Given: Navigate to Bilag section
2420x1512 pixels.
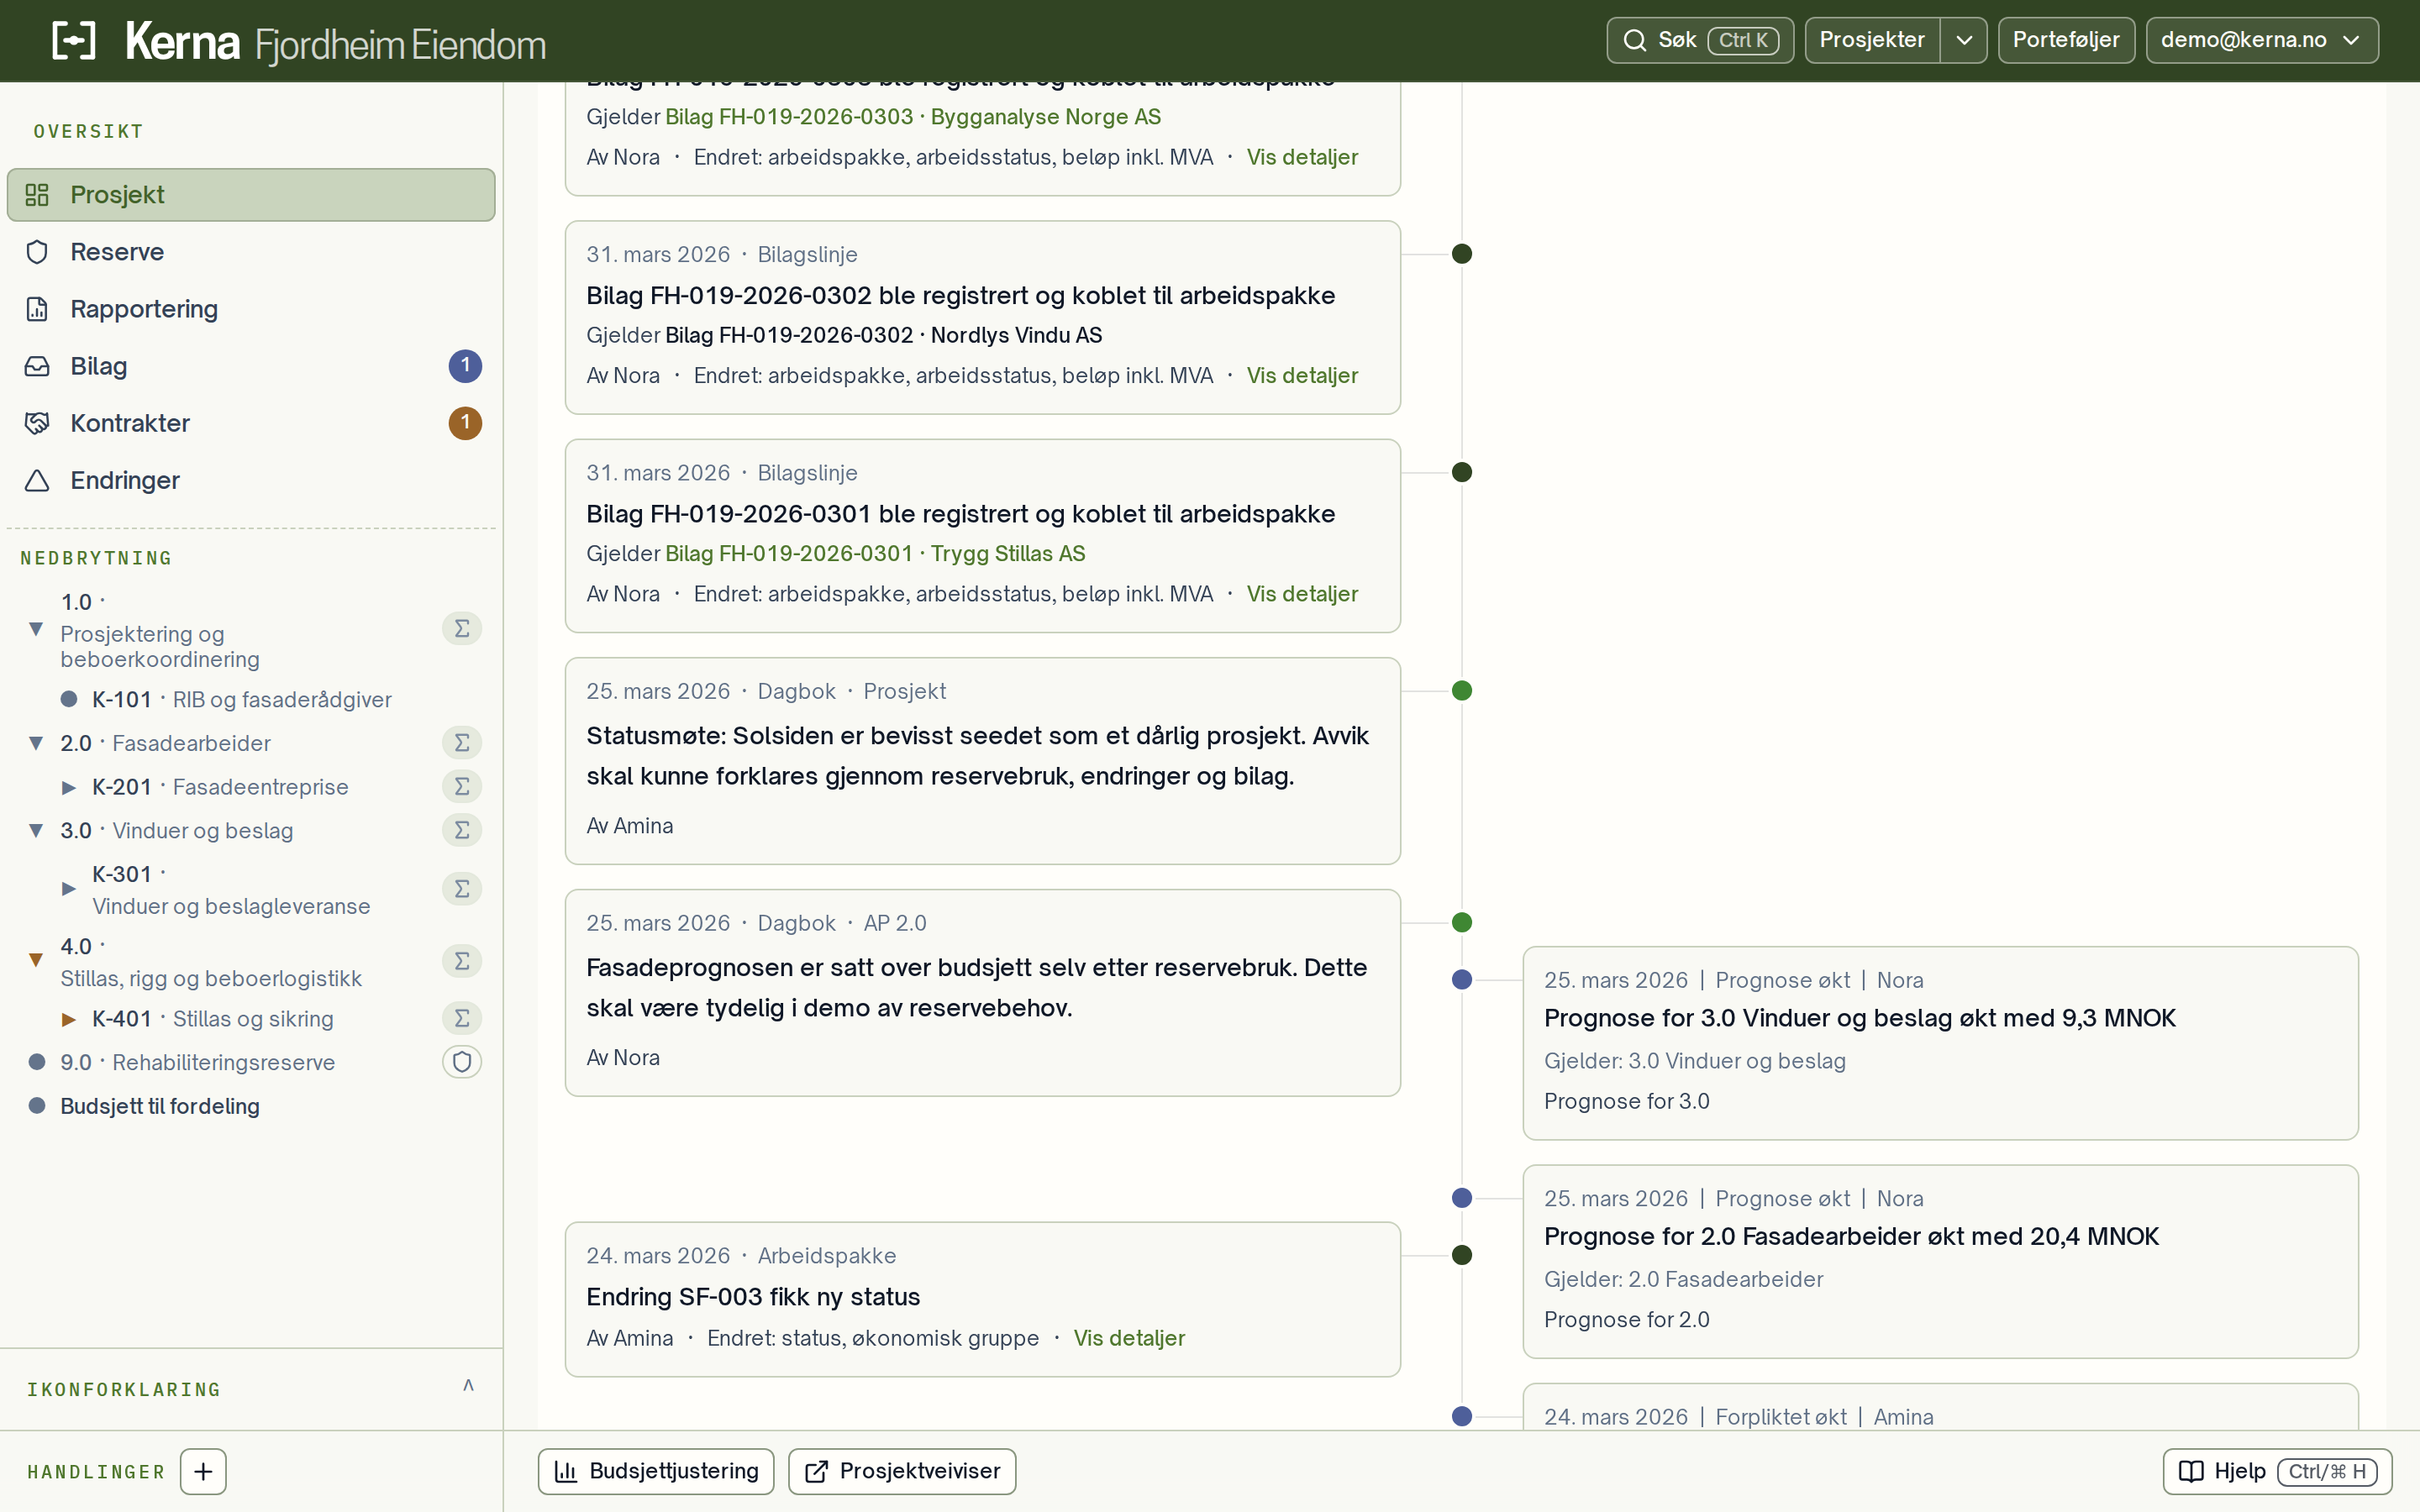Looking at the screenshot, I should click(x=251, y=366).
